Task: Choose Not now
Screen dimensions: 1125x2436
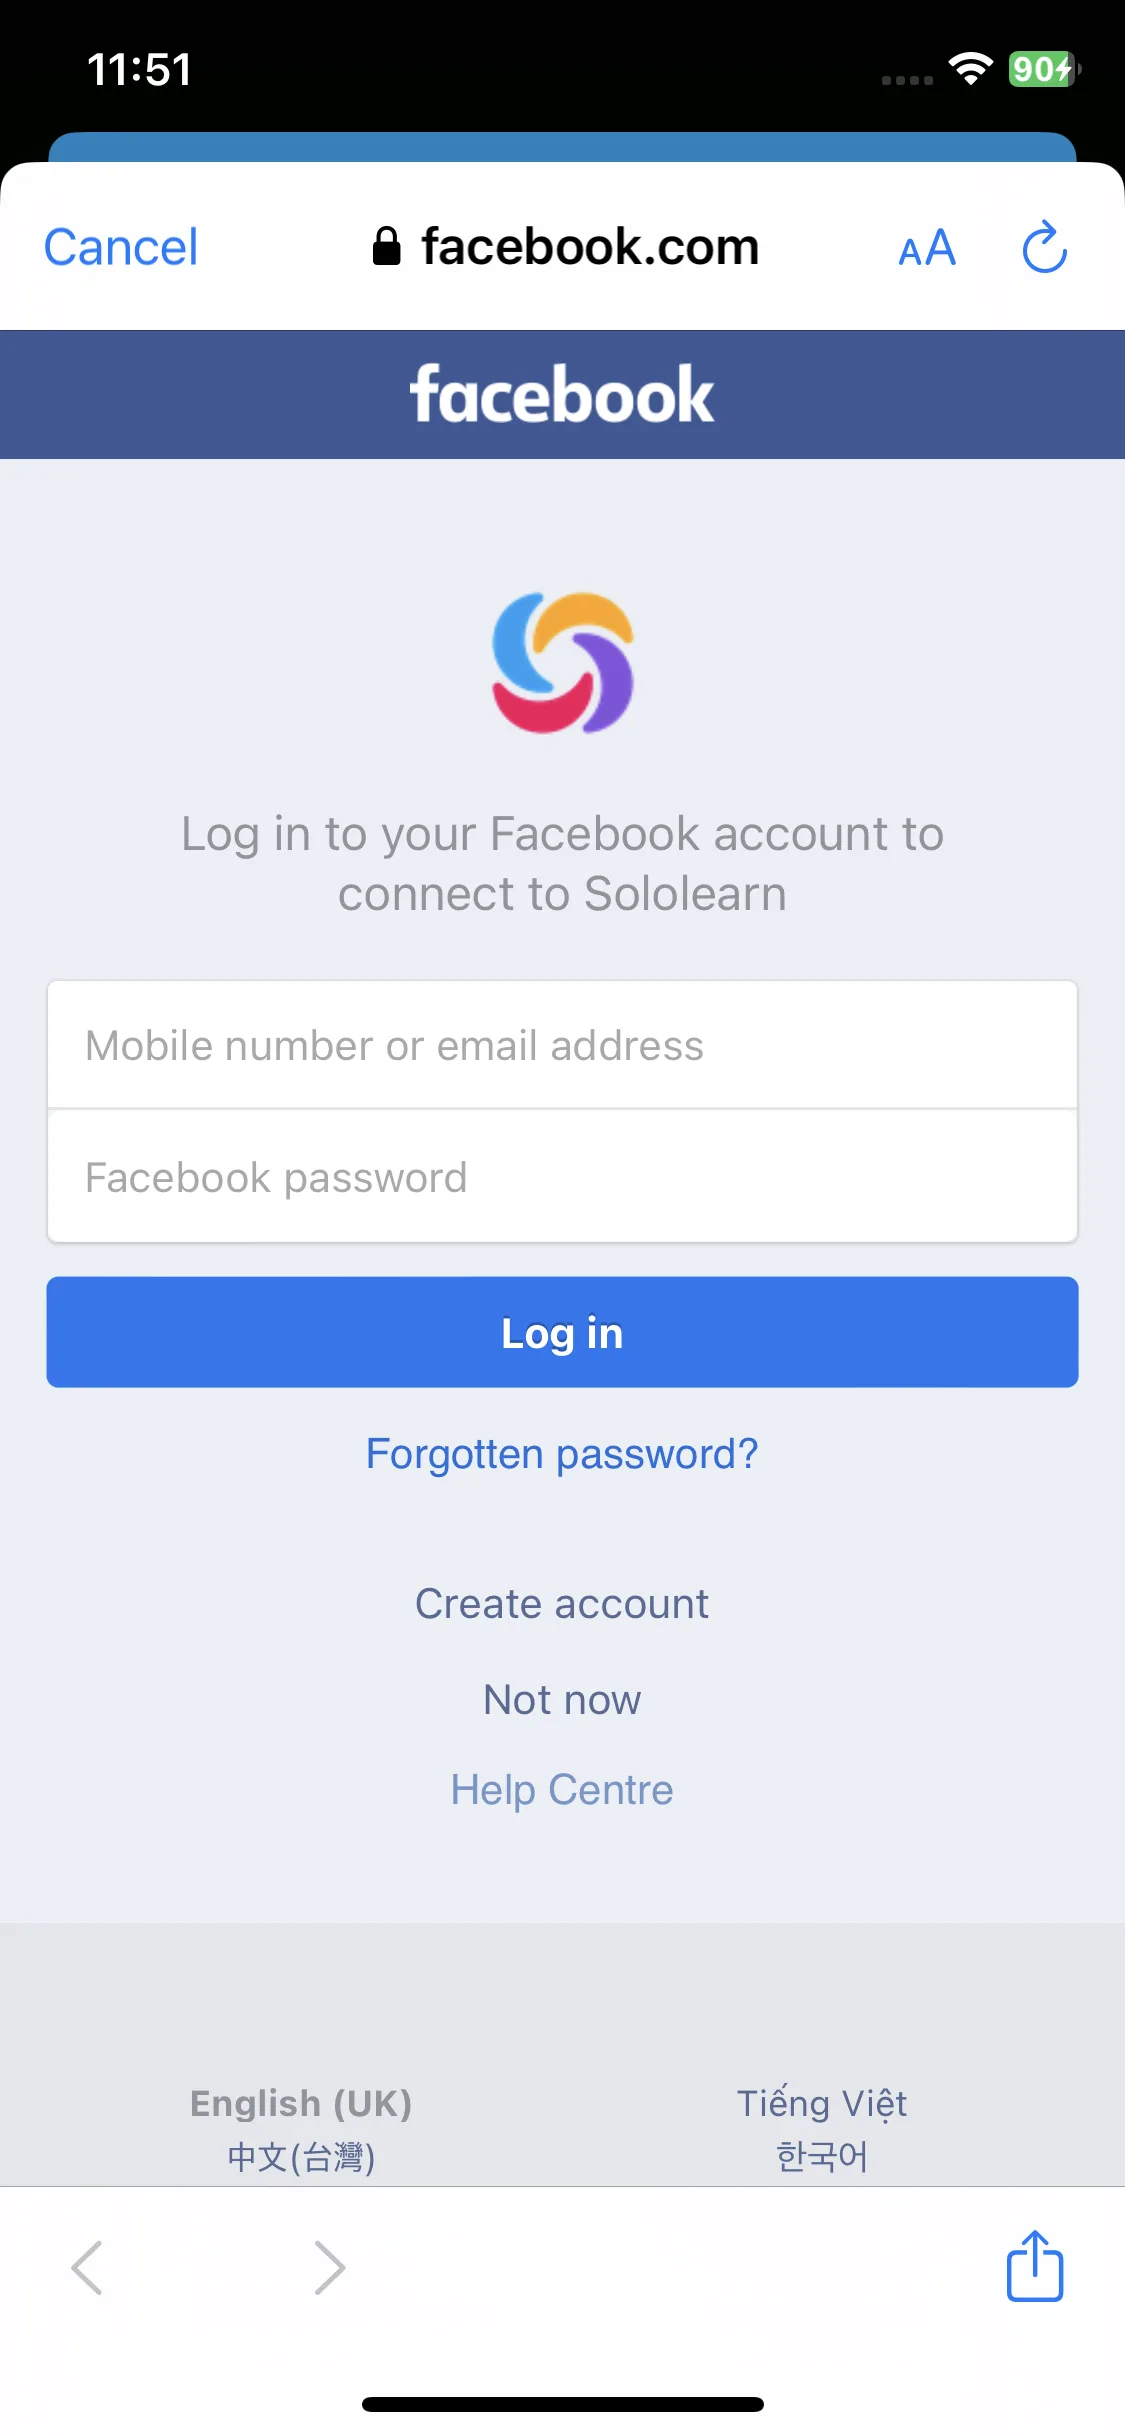Action: 562,1700
